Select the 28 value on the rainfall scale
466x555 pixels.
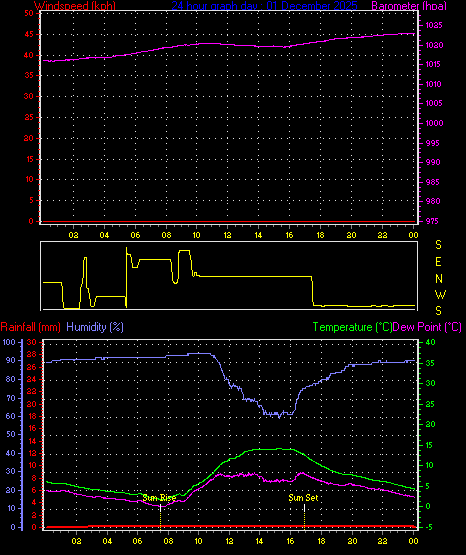coord(32,354)
